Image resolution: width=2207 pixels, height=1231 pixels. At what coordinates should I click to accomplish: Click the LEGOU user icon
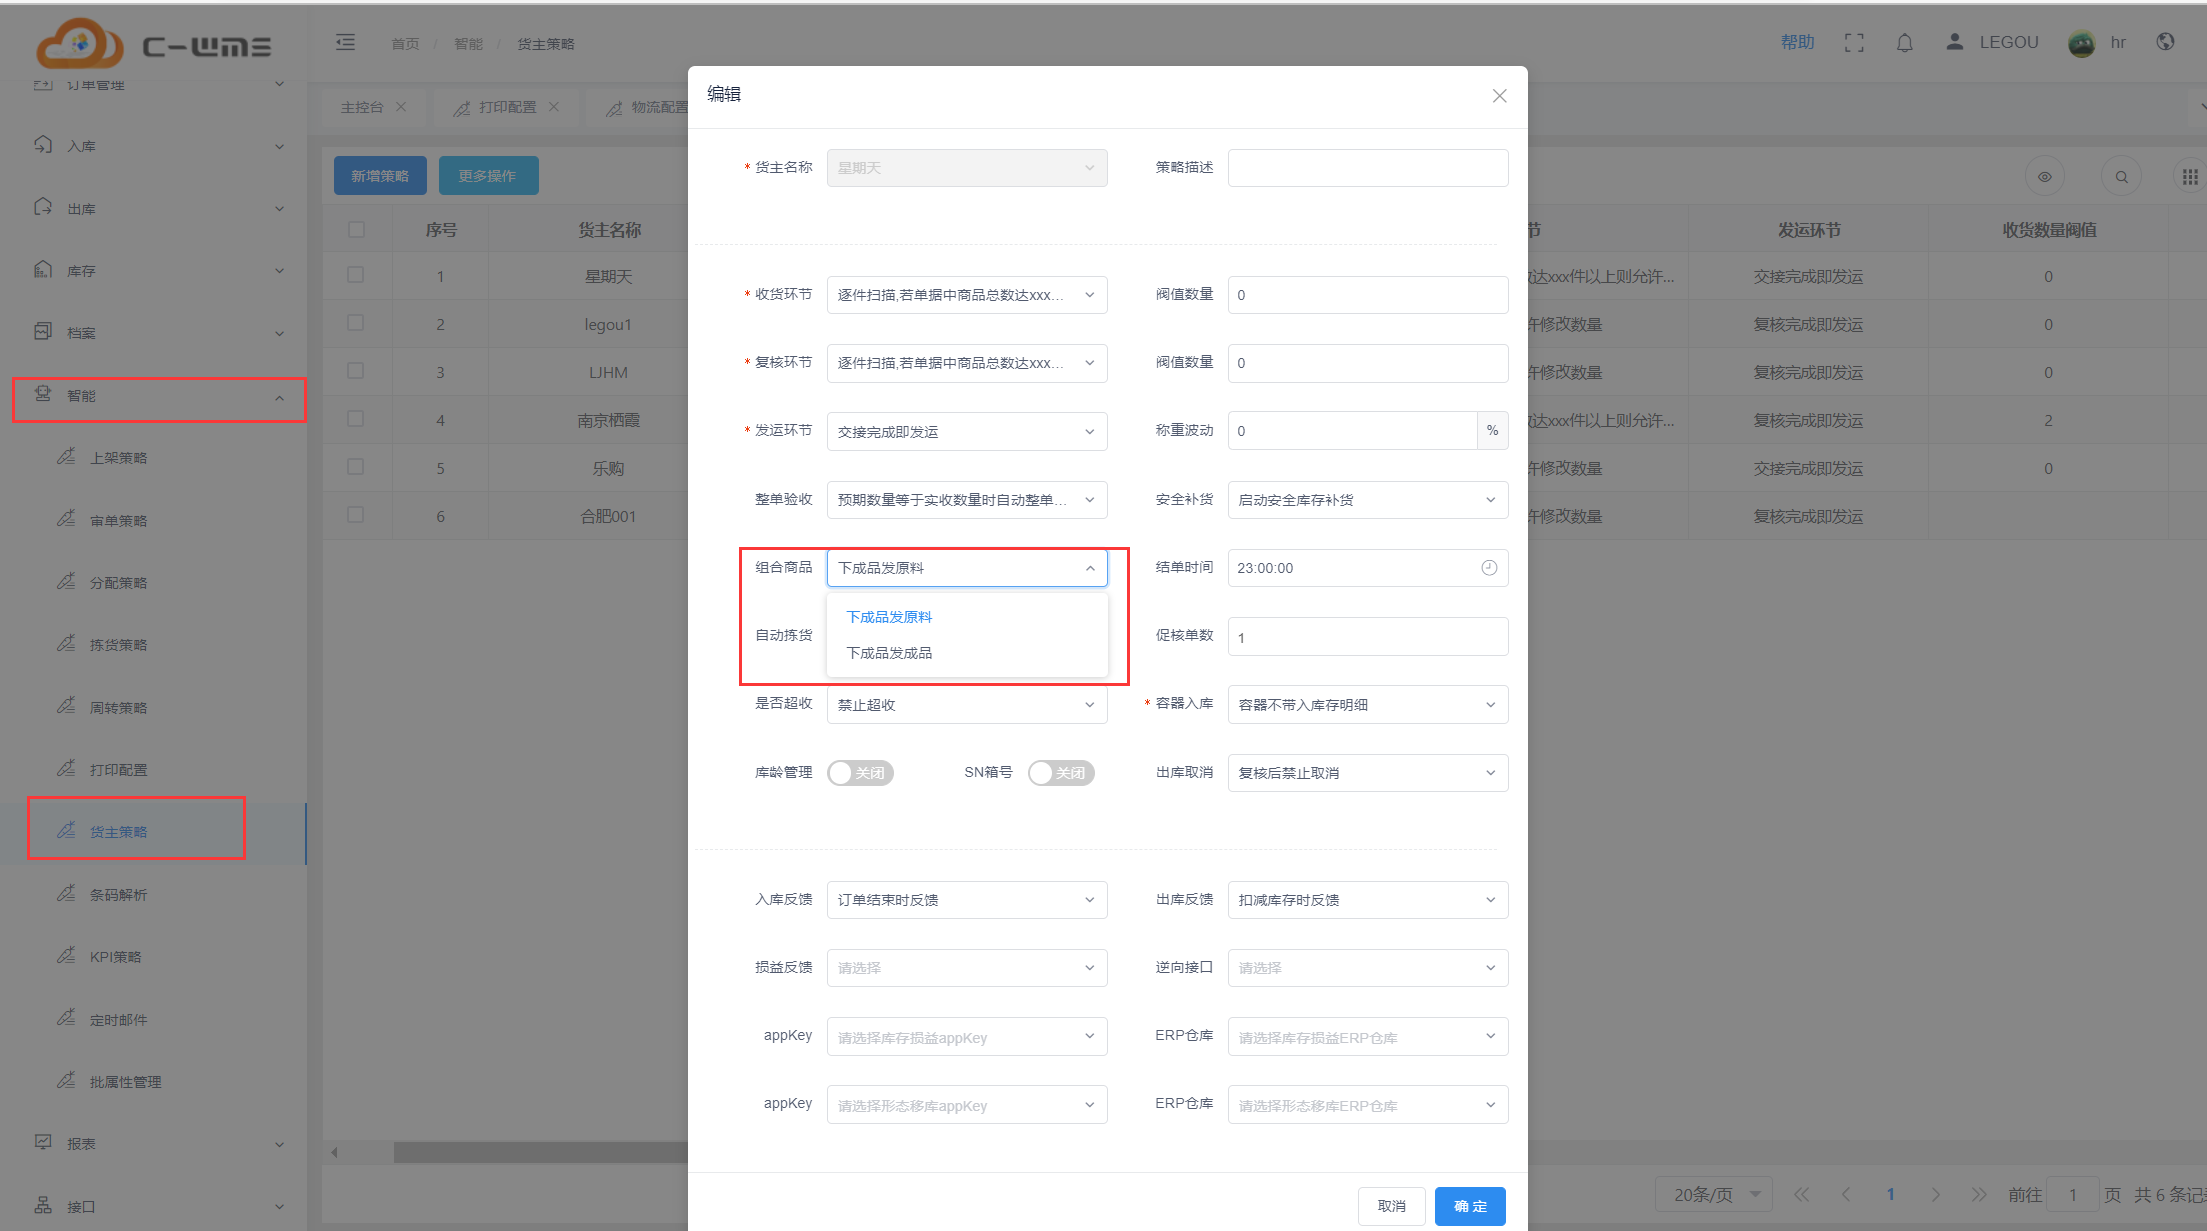1954,41
